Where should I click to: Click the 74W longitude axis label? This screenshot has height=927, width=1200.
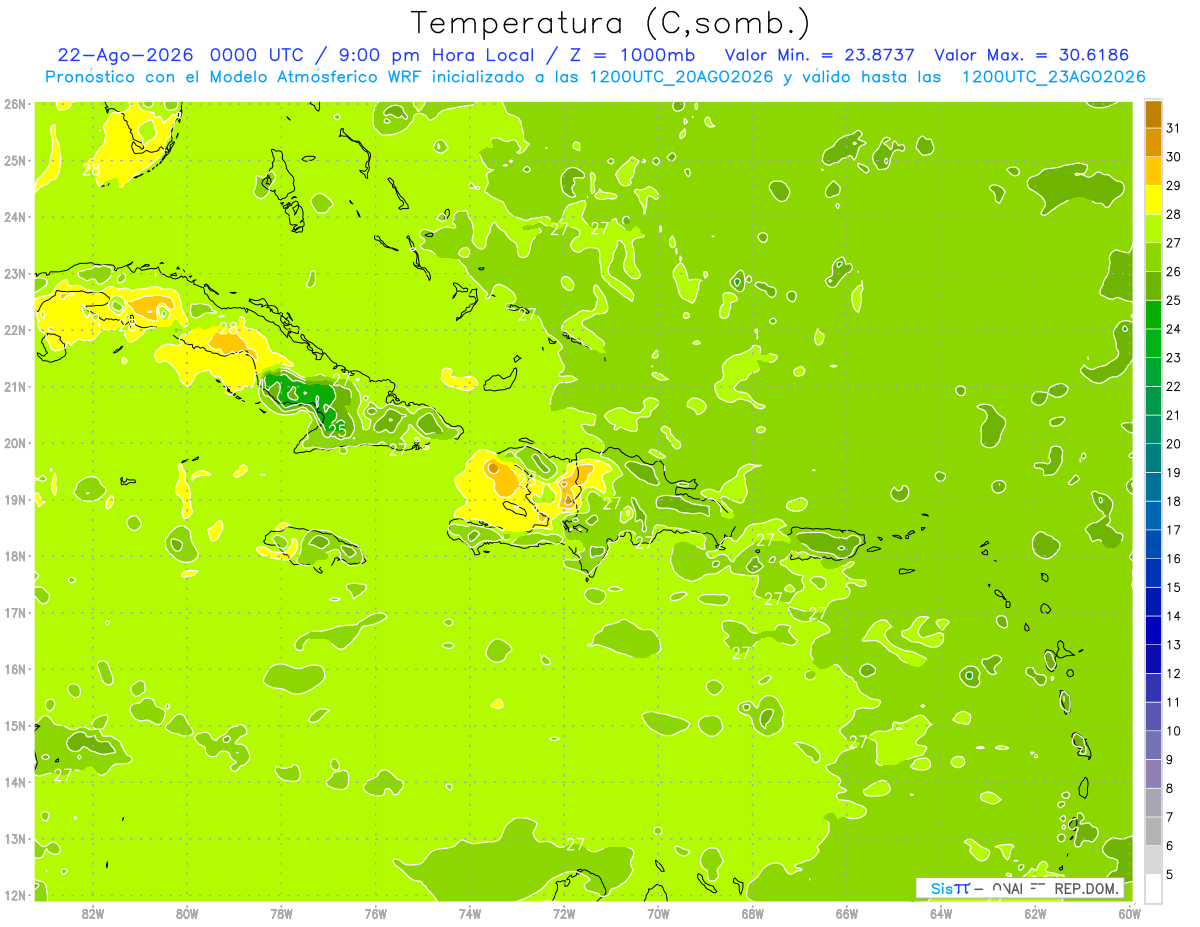pos(469,913)
